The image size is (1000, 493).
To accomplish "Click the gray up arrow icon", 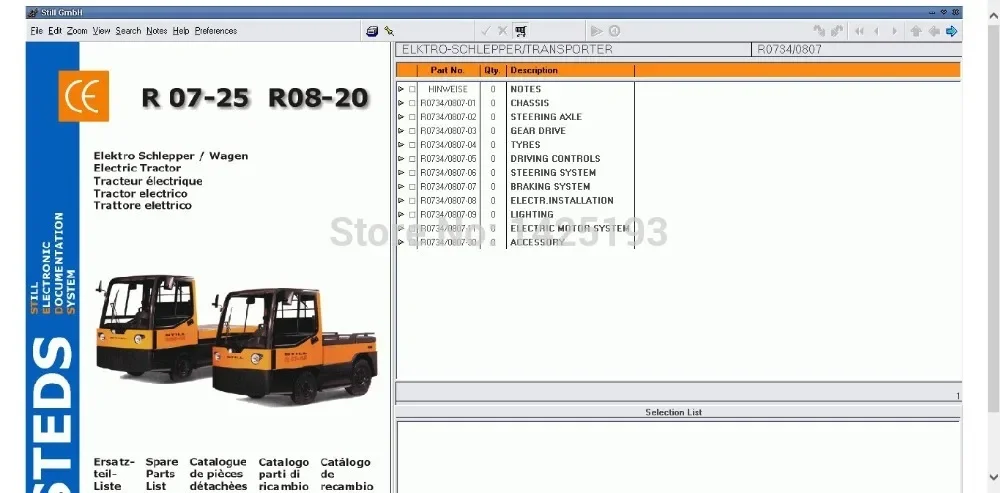I will coord(916,31).
